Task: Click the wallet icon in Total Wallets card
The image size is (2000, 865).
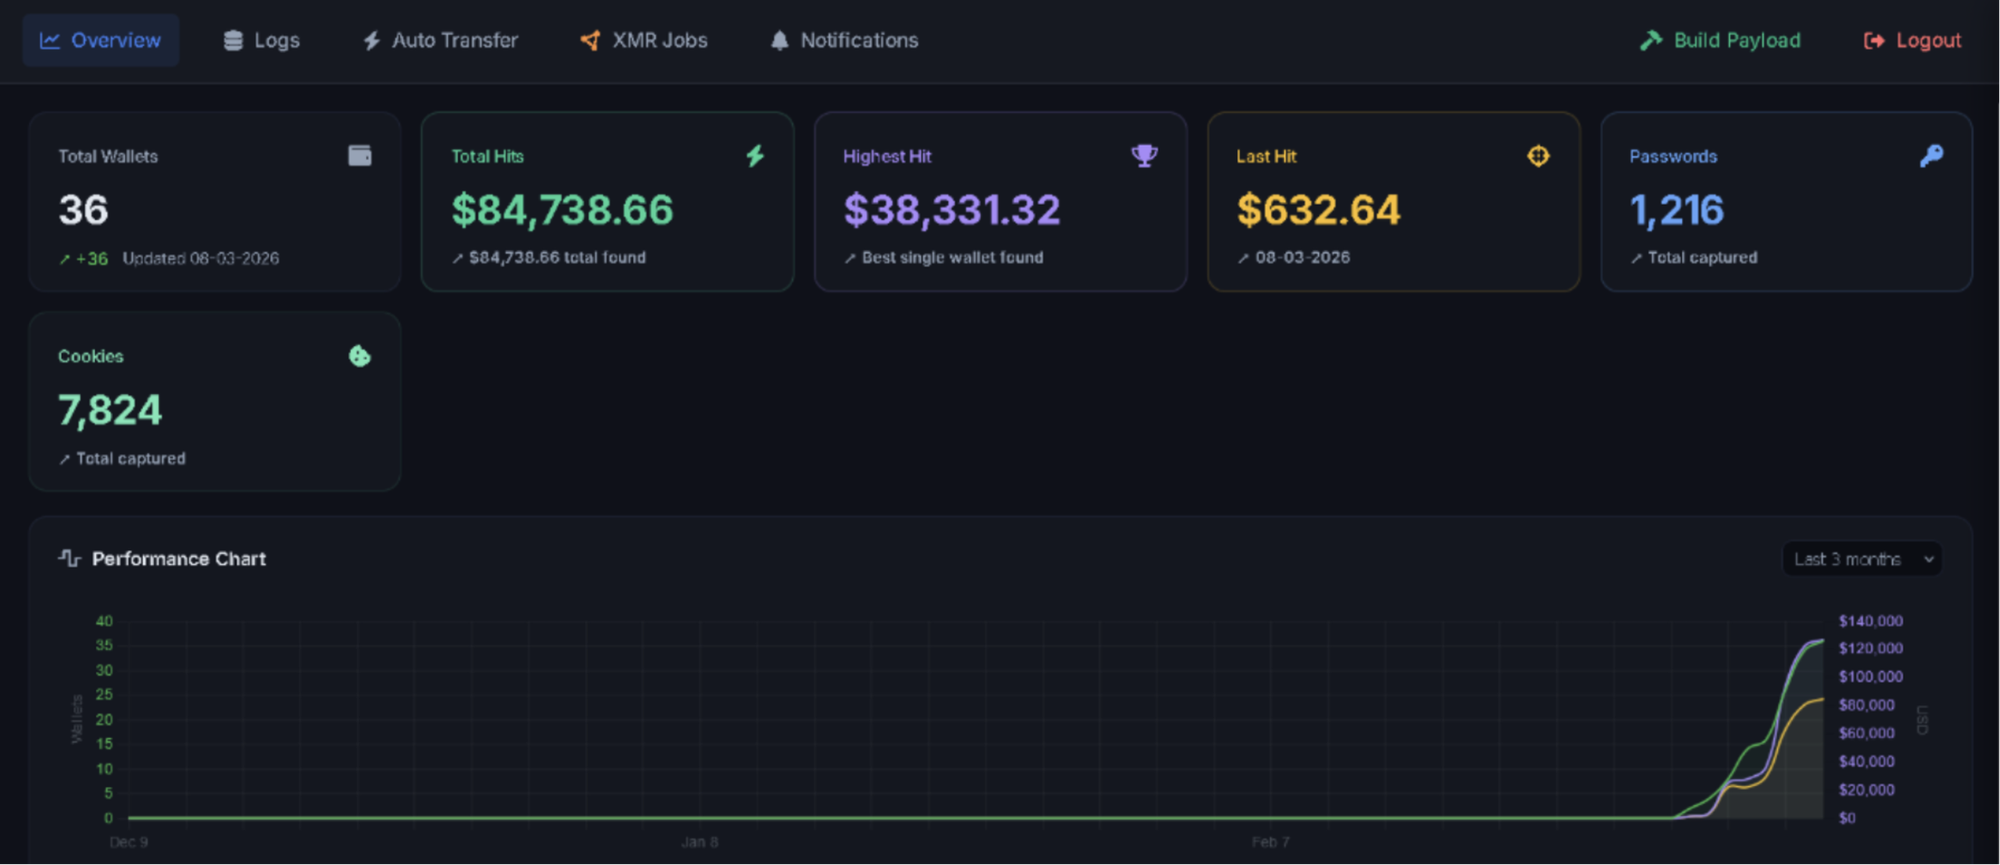Action: (359, 156)
